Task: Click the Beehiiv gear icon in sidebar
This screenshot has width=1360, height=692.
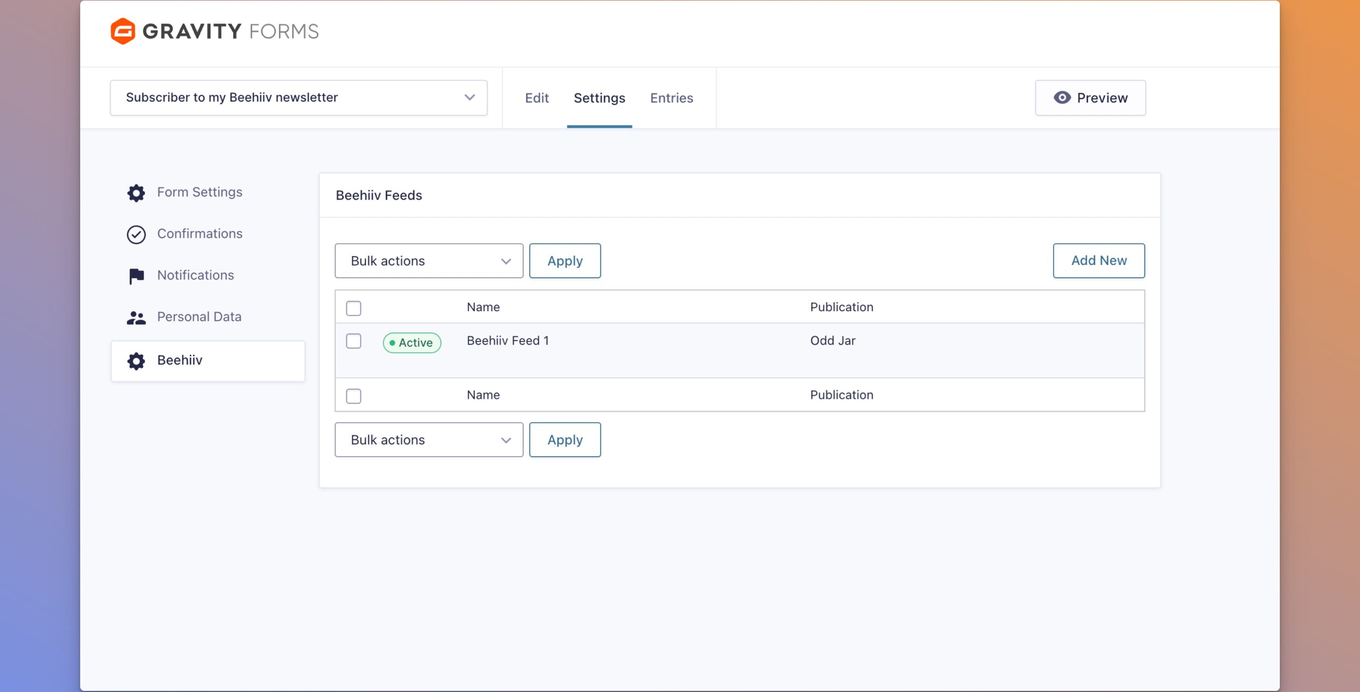Action: pyautogui.click(x=136, y=361)
